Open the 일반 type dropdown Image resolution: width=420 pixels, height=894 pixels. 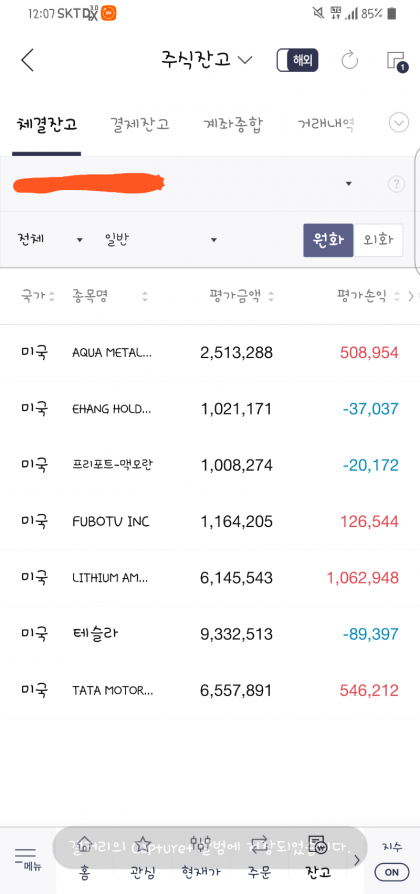160,239
